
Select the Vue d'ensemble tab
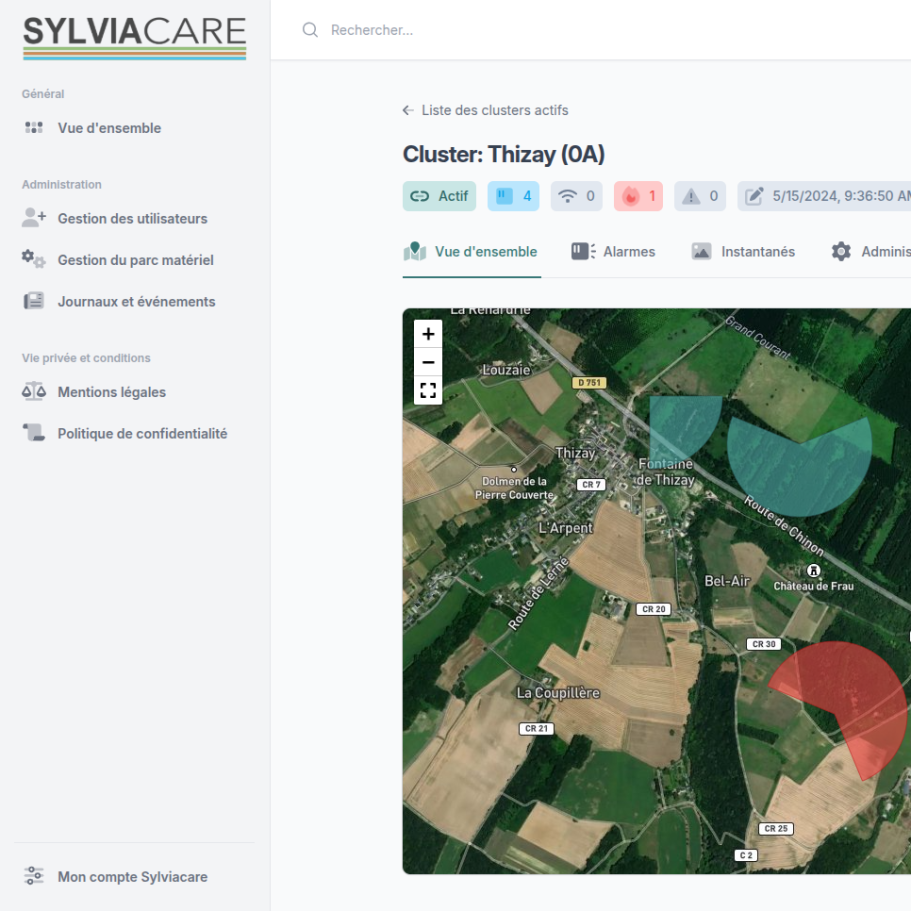click(471, 252)
